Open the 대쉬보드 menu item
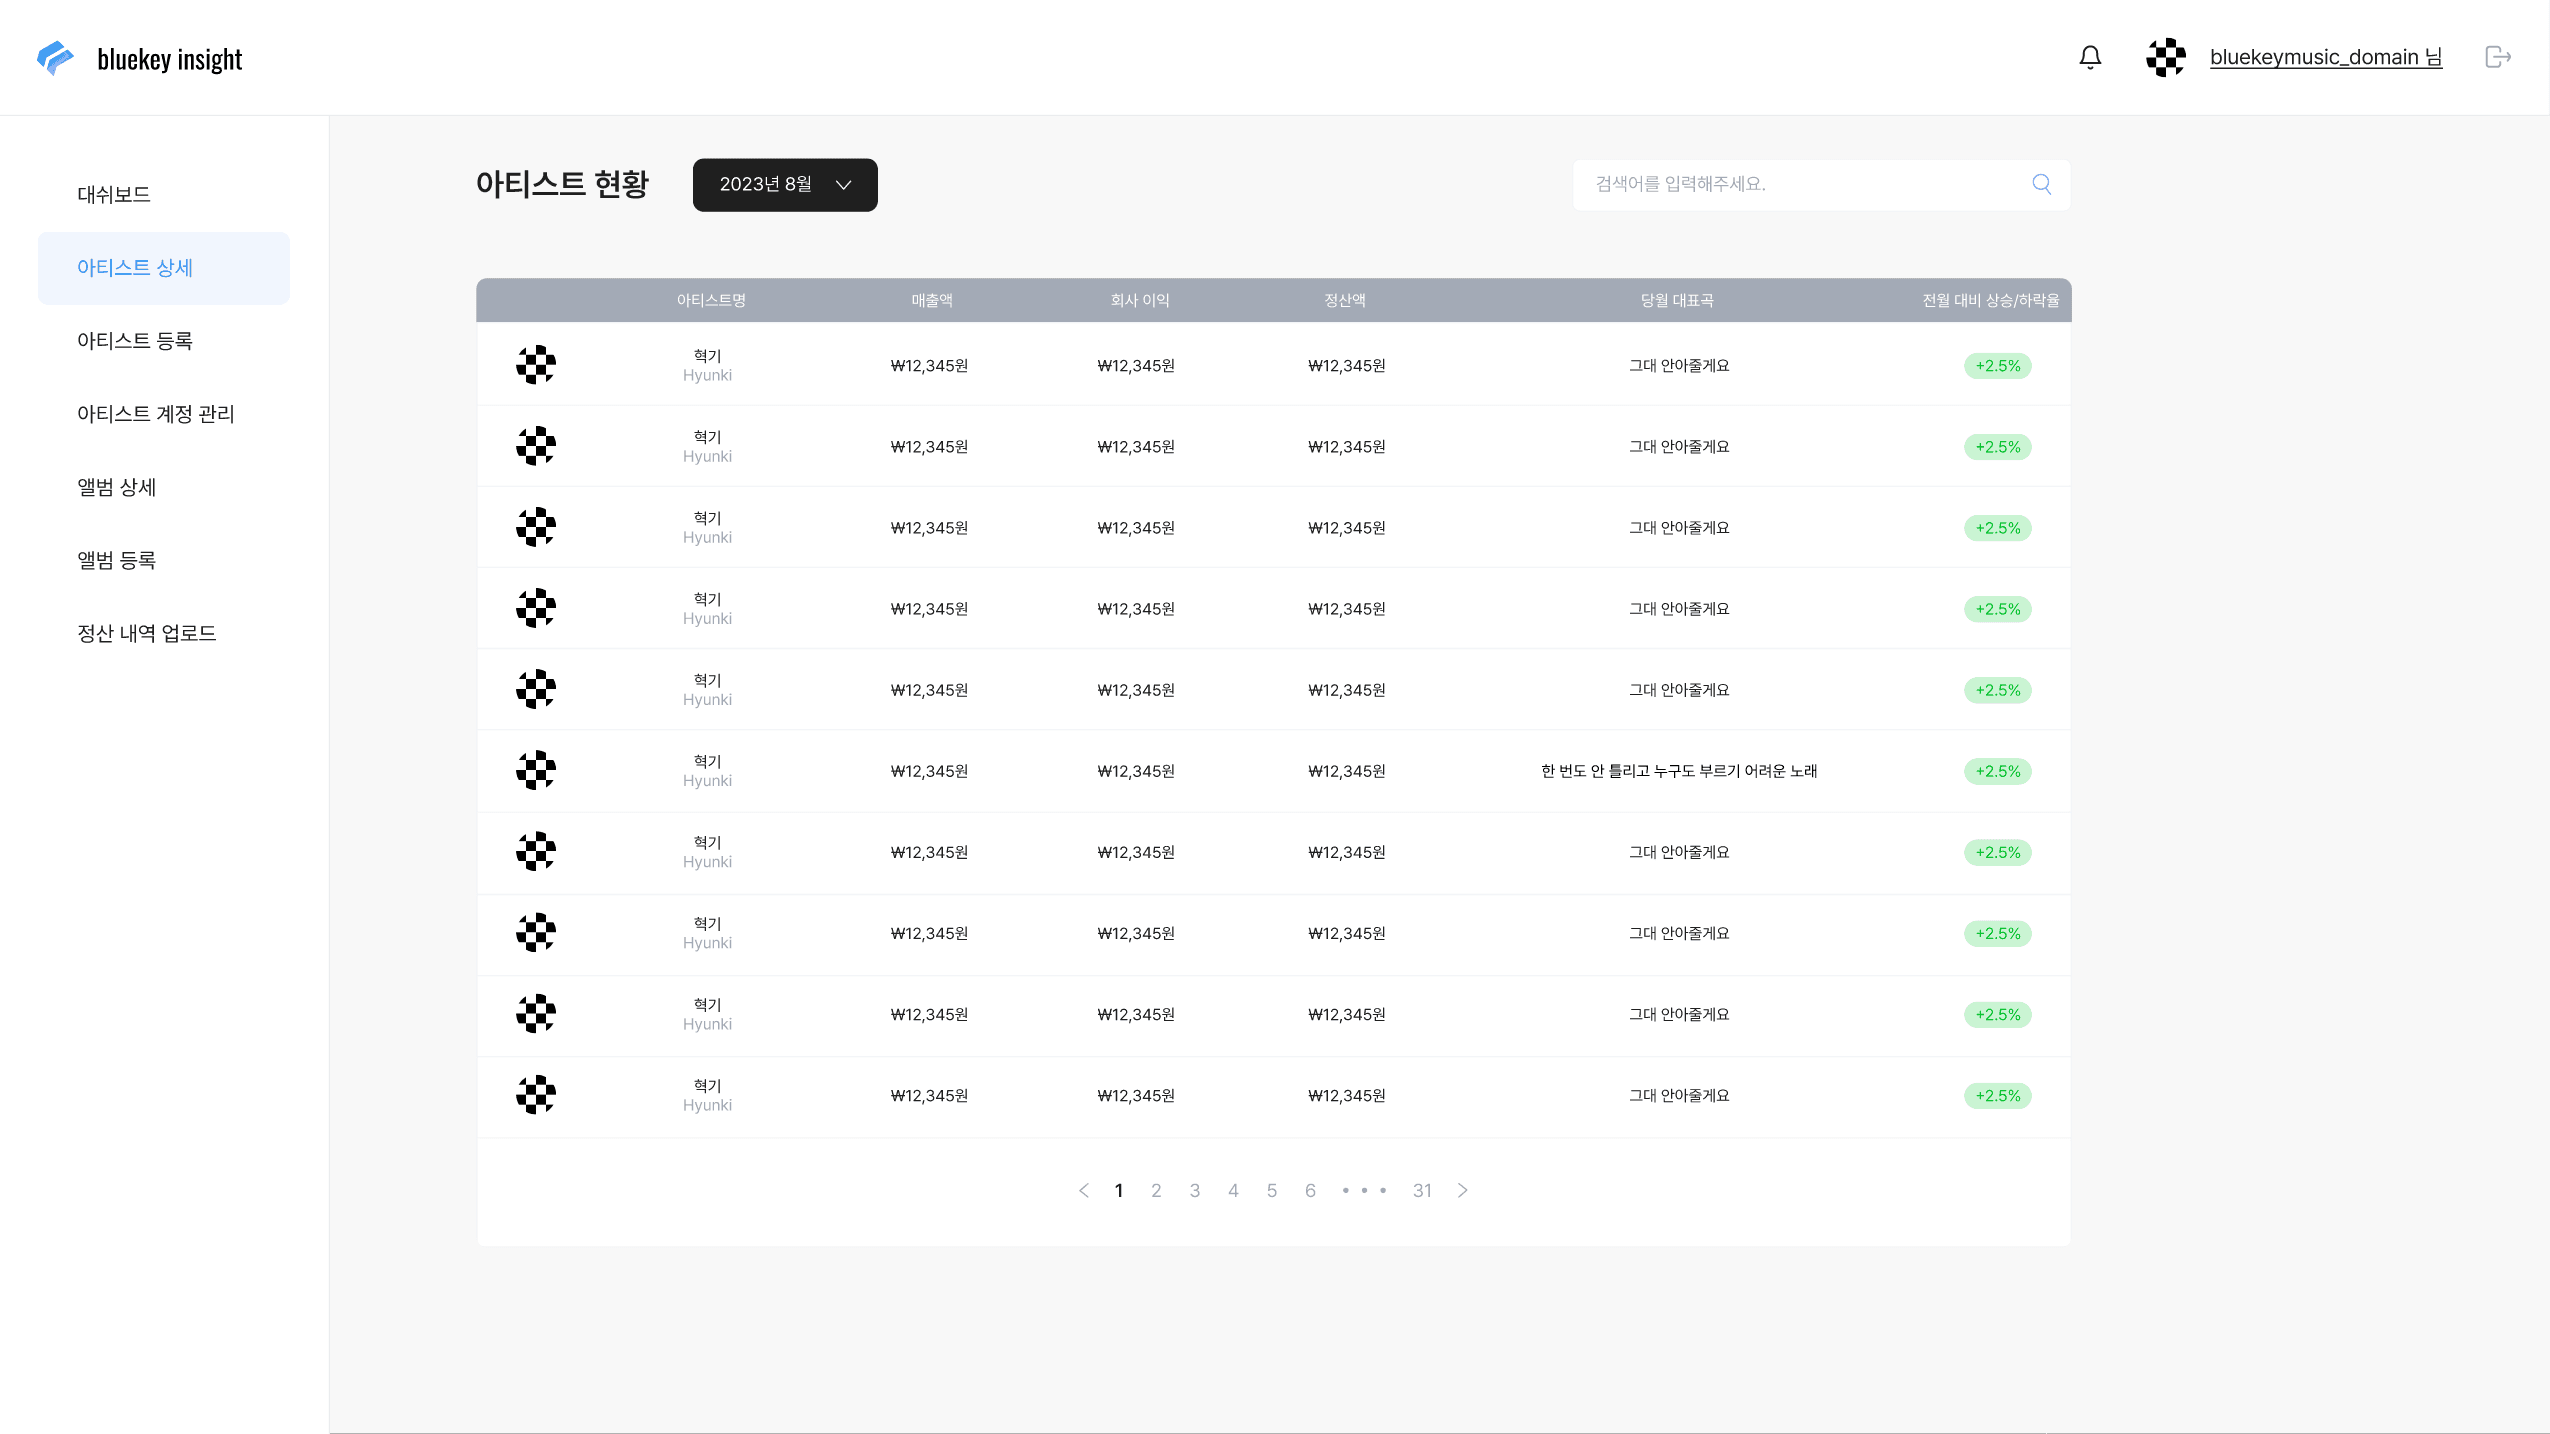This screenshot has width=2550, height=1434. click(114, 194)
